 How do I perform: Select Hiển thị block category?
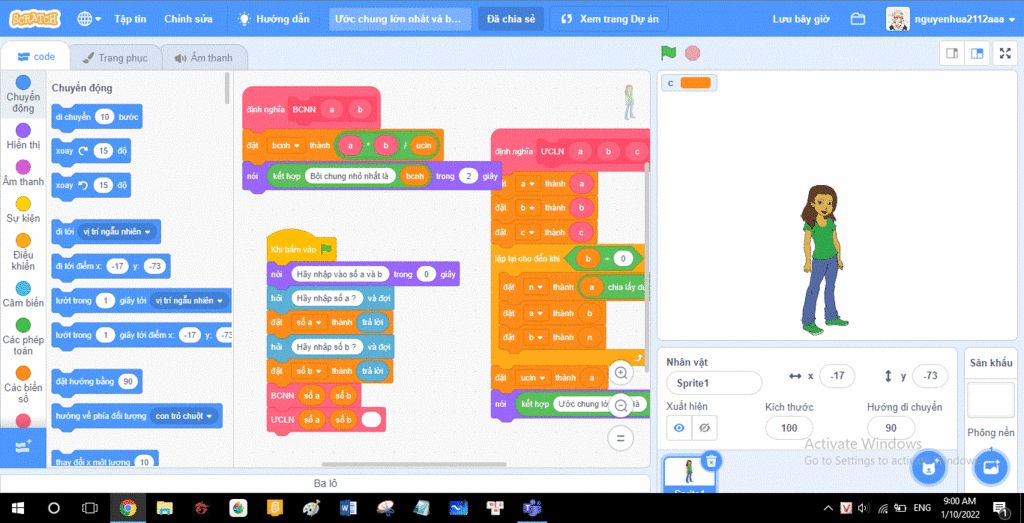pyautogui.click(x=23, y=136)
